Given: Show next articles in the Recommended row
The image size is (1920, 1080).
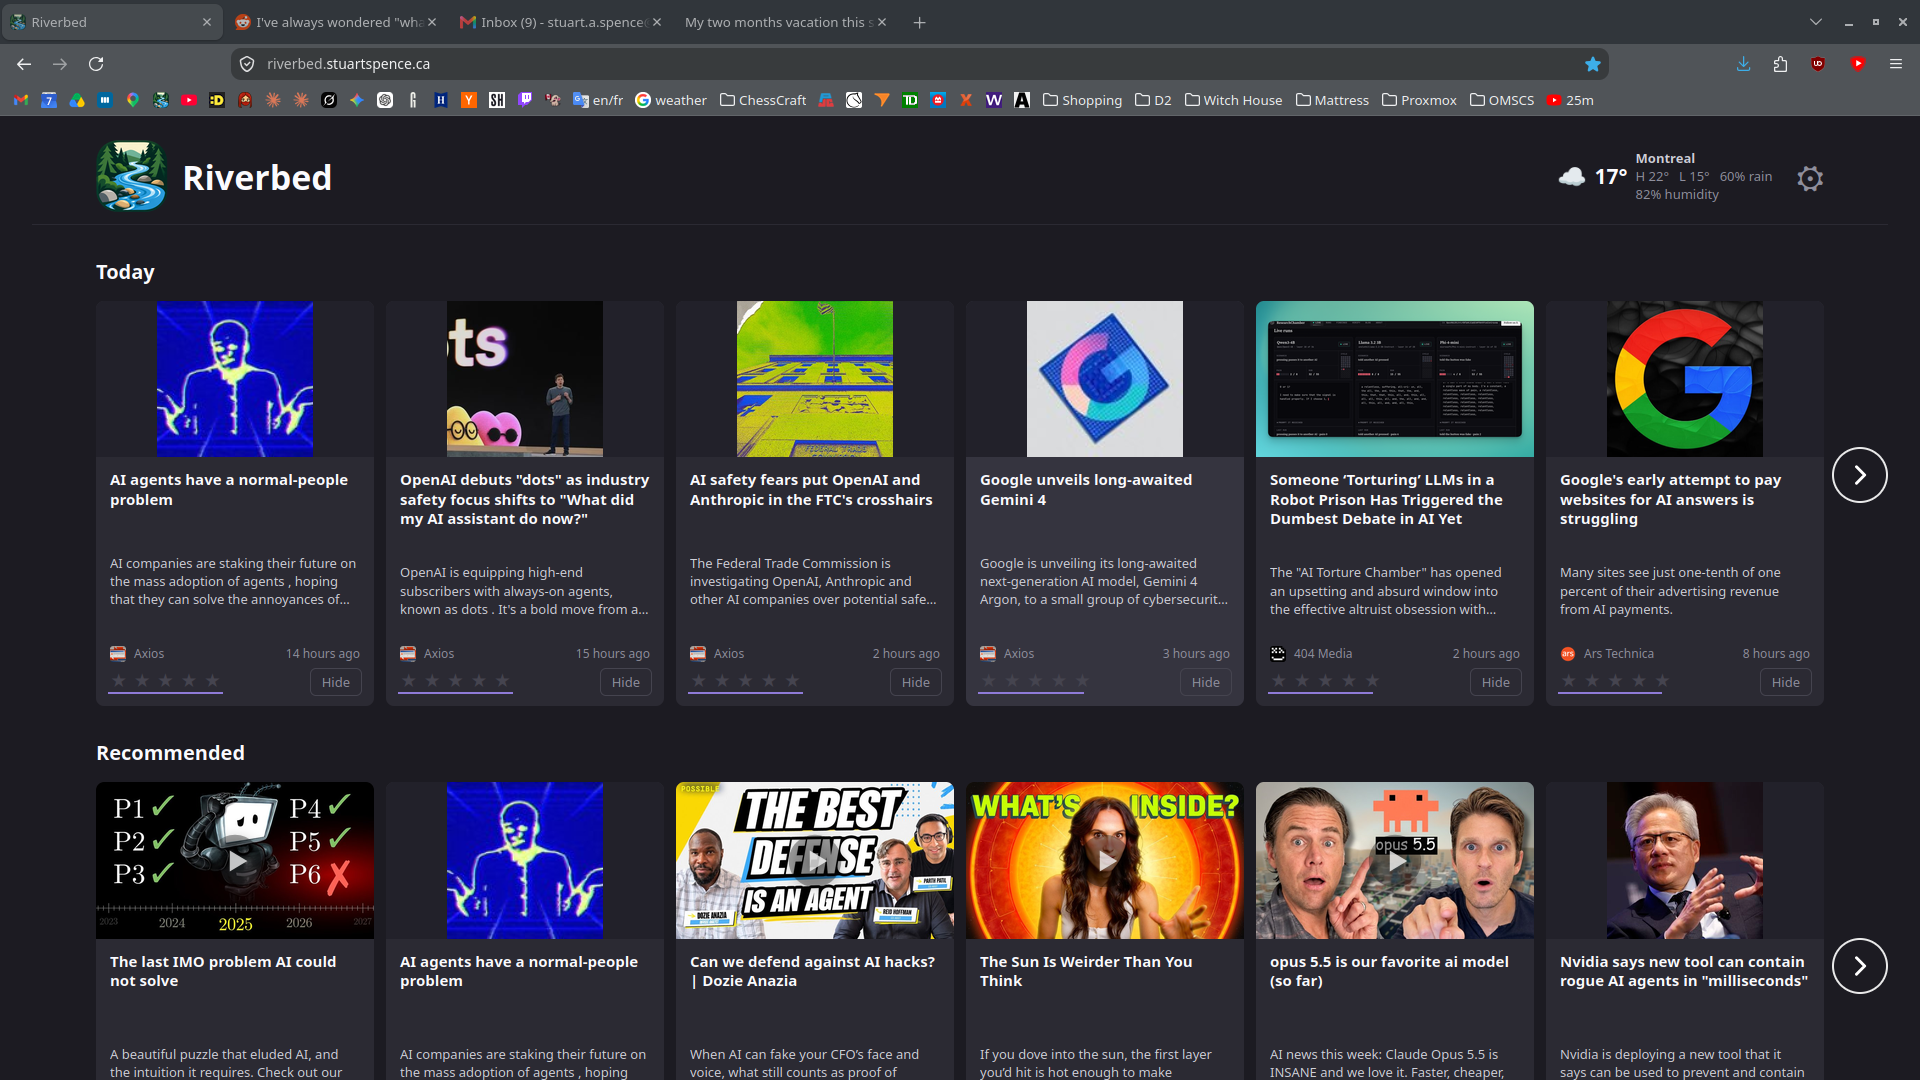Looking at the screenshot, I should coord(1859,966).
